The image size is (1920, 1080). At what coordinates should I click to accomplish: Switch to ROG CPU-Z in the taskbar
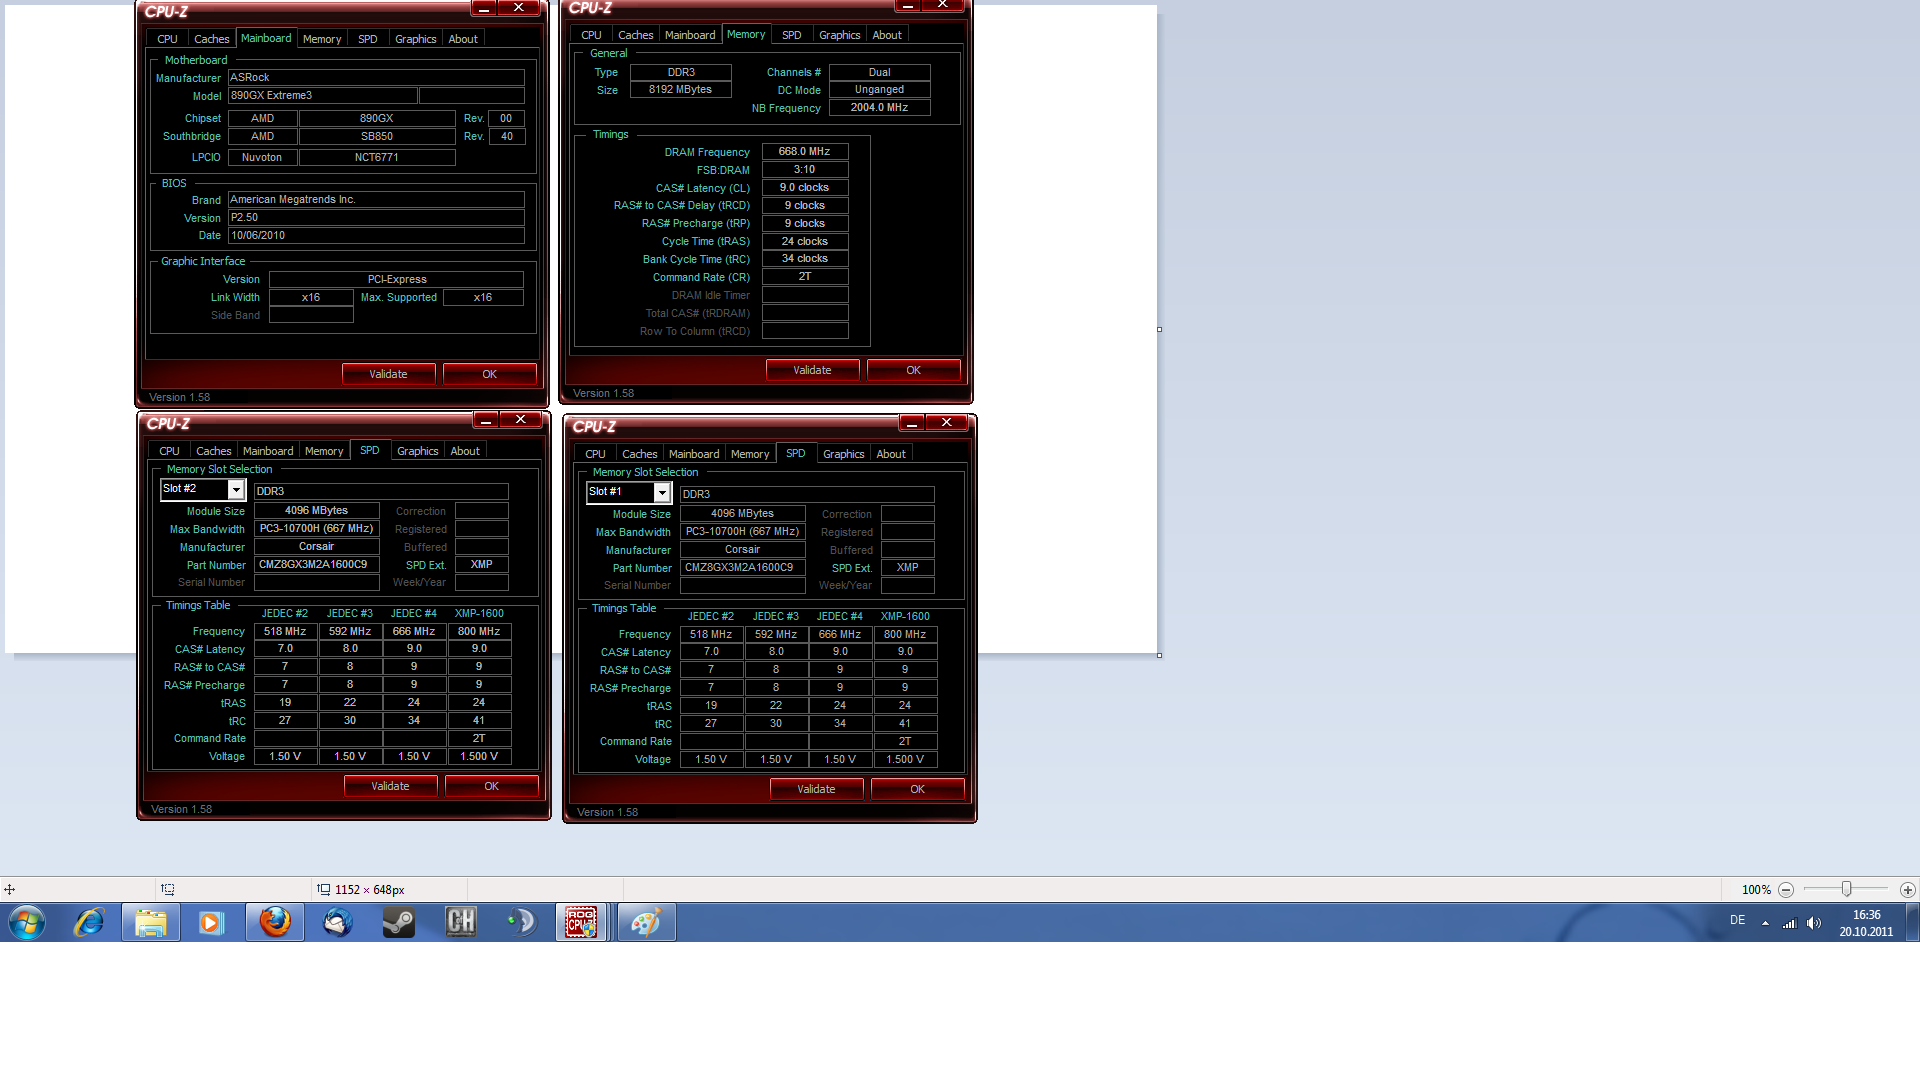coord(581,922)
